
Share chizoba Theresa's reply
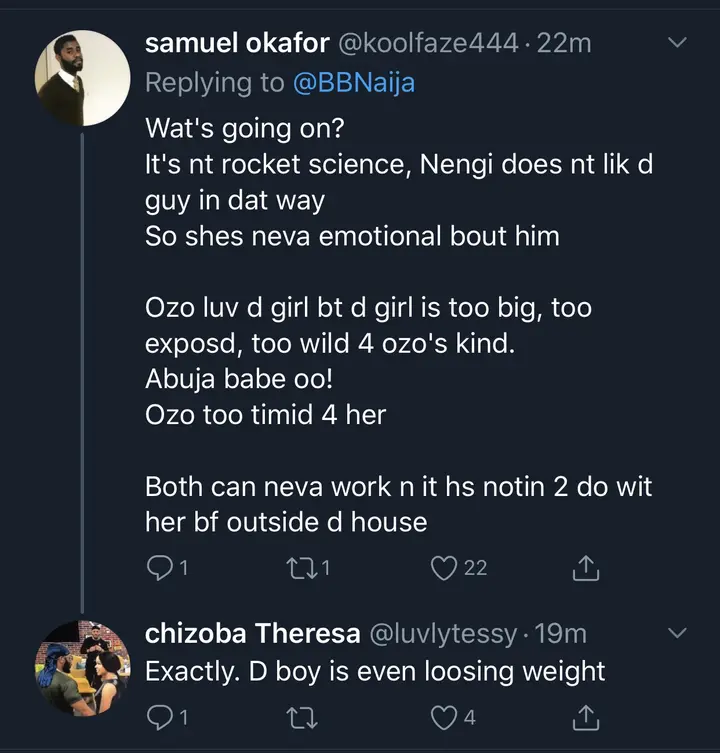click(x=586, y=716)
